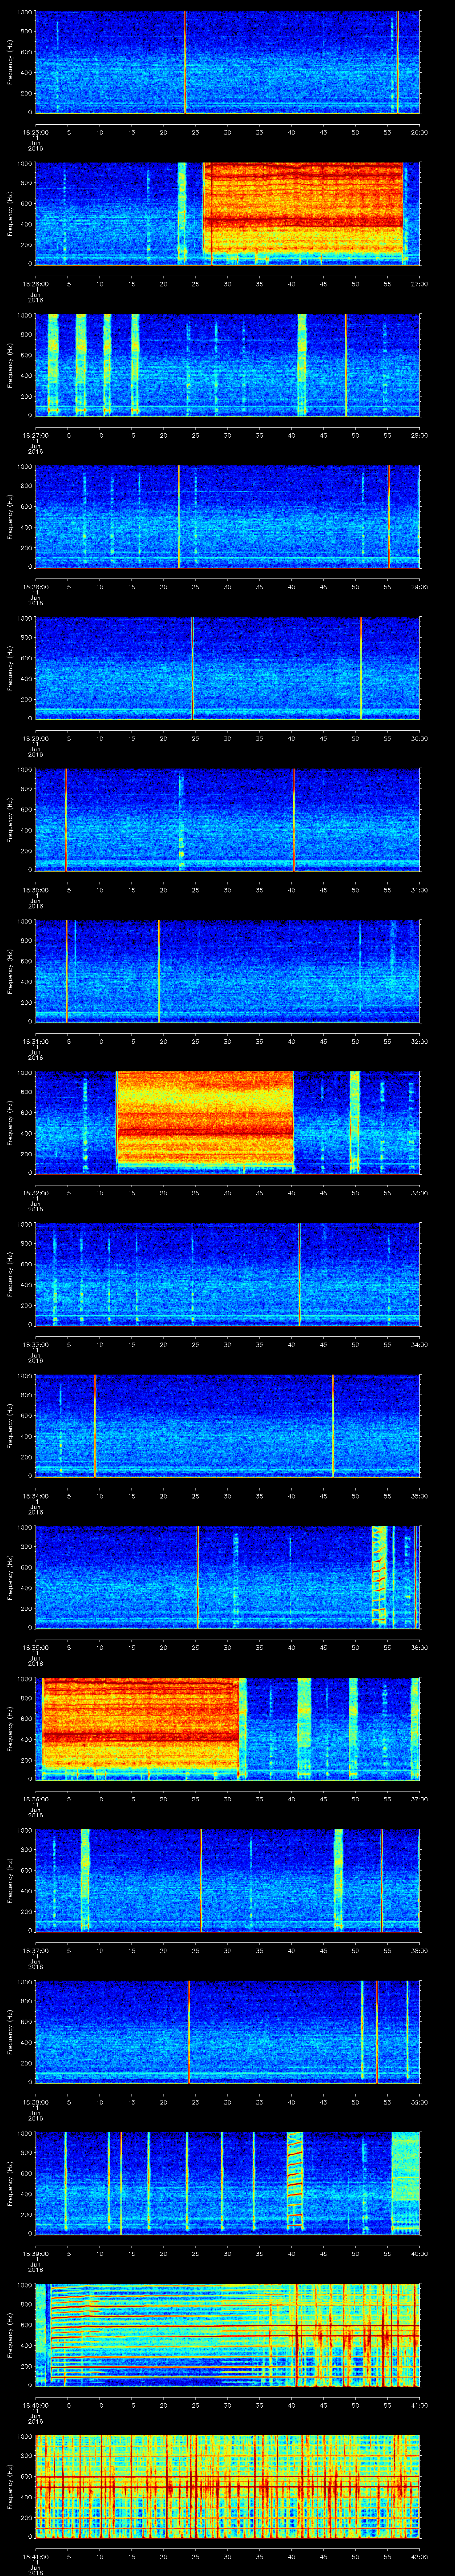This screenshot has width=455, height=2576.
Task: Click the 18:36:00 start time label
Action: pos(35,1799)
